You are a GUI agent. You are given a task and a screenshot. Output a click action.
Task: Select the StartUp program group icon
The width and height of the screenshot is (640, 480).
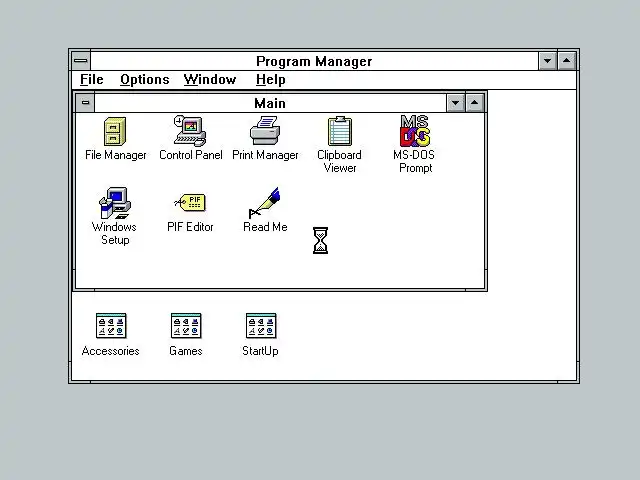[261, 326]
